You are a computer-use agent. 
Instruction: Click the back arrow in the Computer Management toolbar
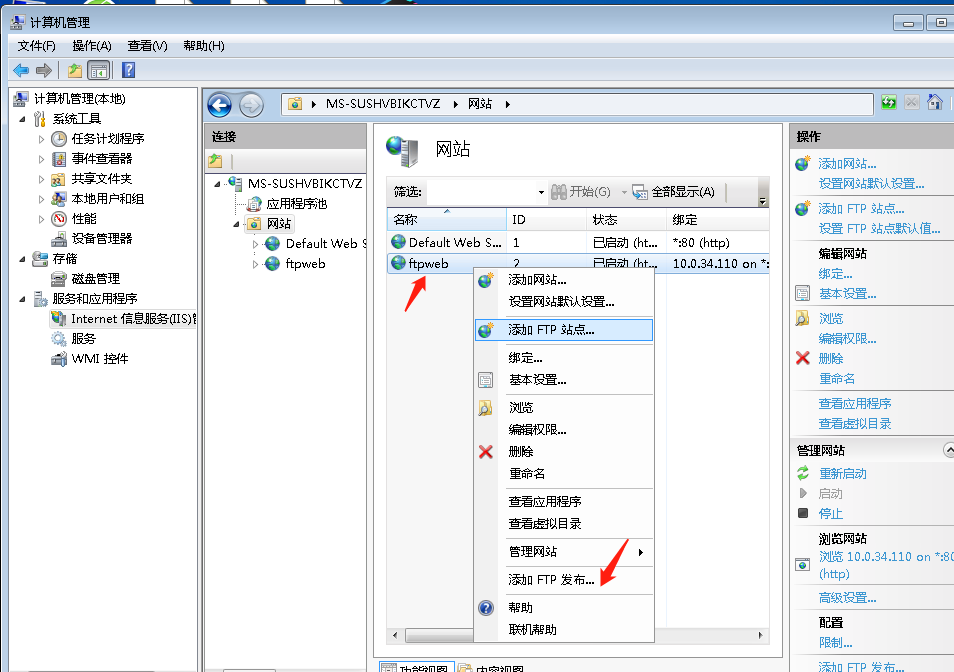[22, 69]
